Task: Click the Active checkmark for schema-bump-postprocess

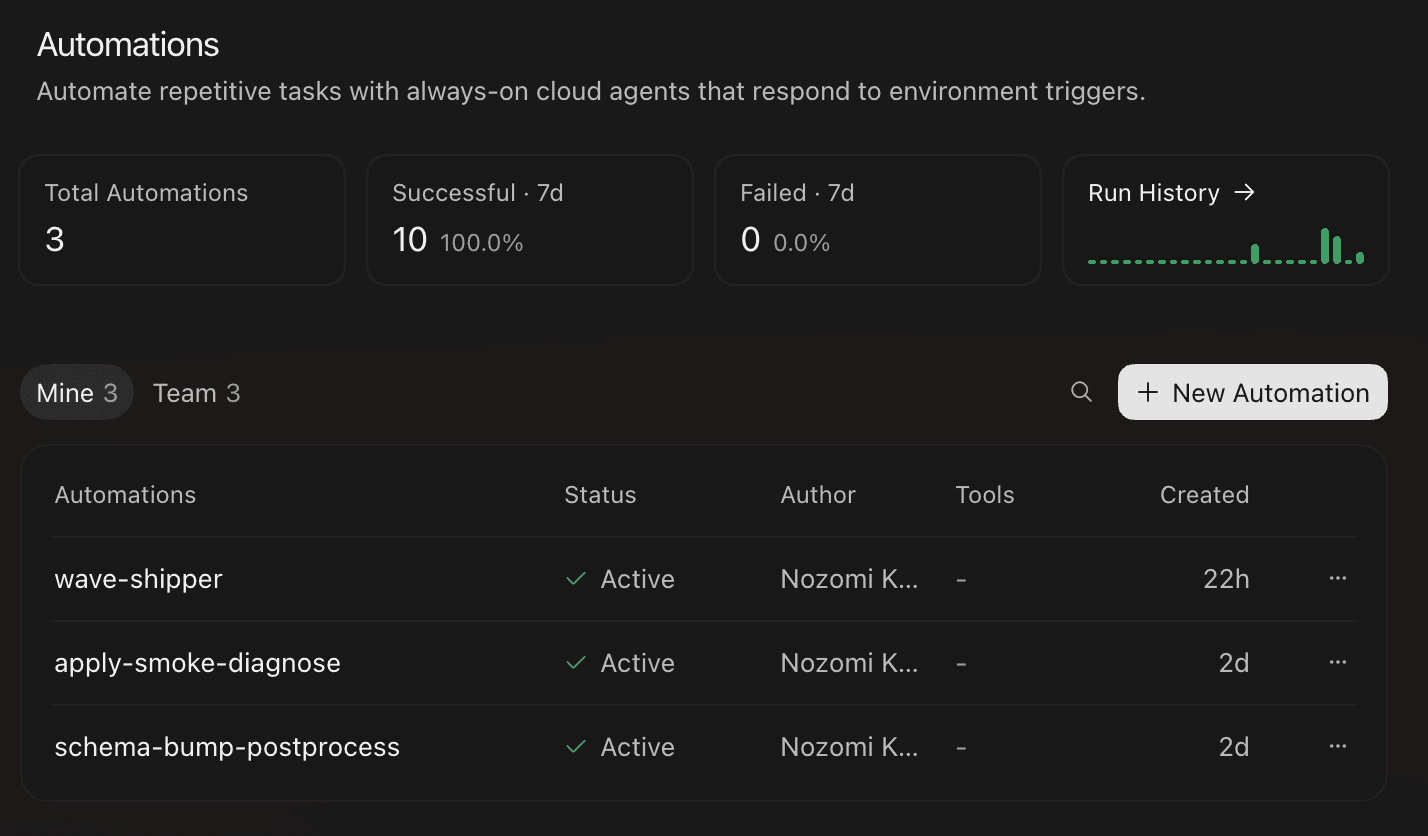Action: pyautogui.click(x=576, y=747)
